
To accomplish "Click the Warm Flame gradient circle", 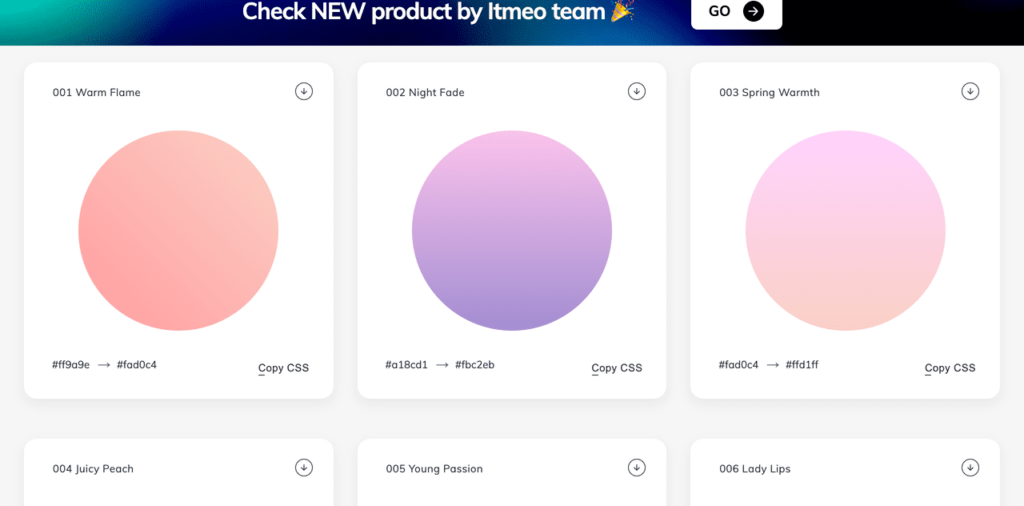I will click(x=178, y=230).
